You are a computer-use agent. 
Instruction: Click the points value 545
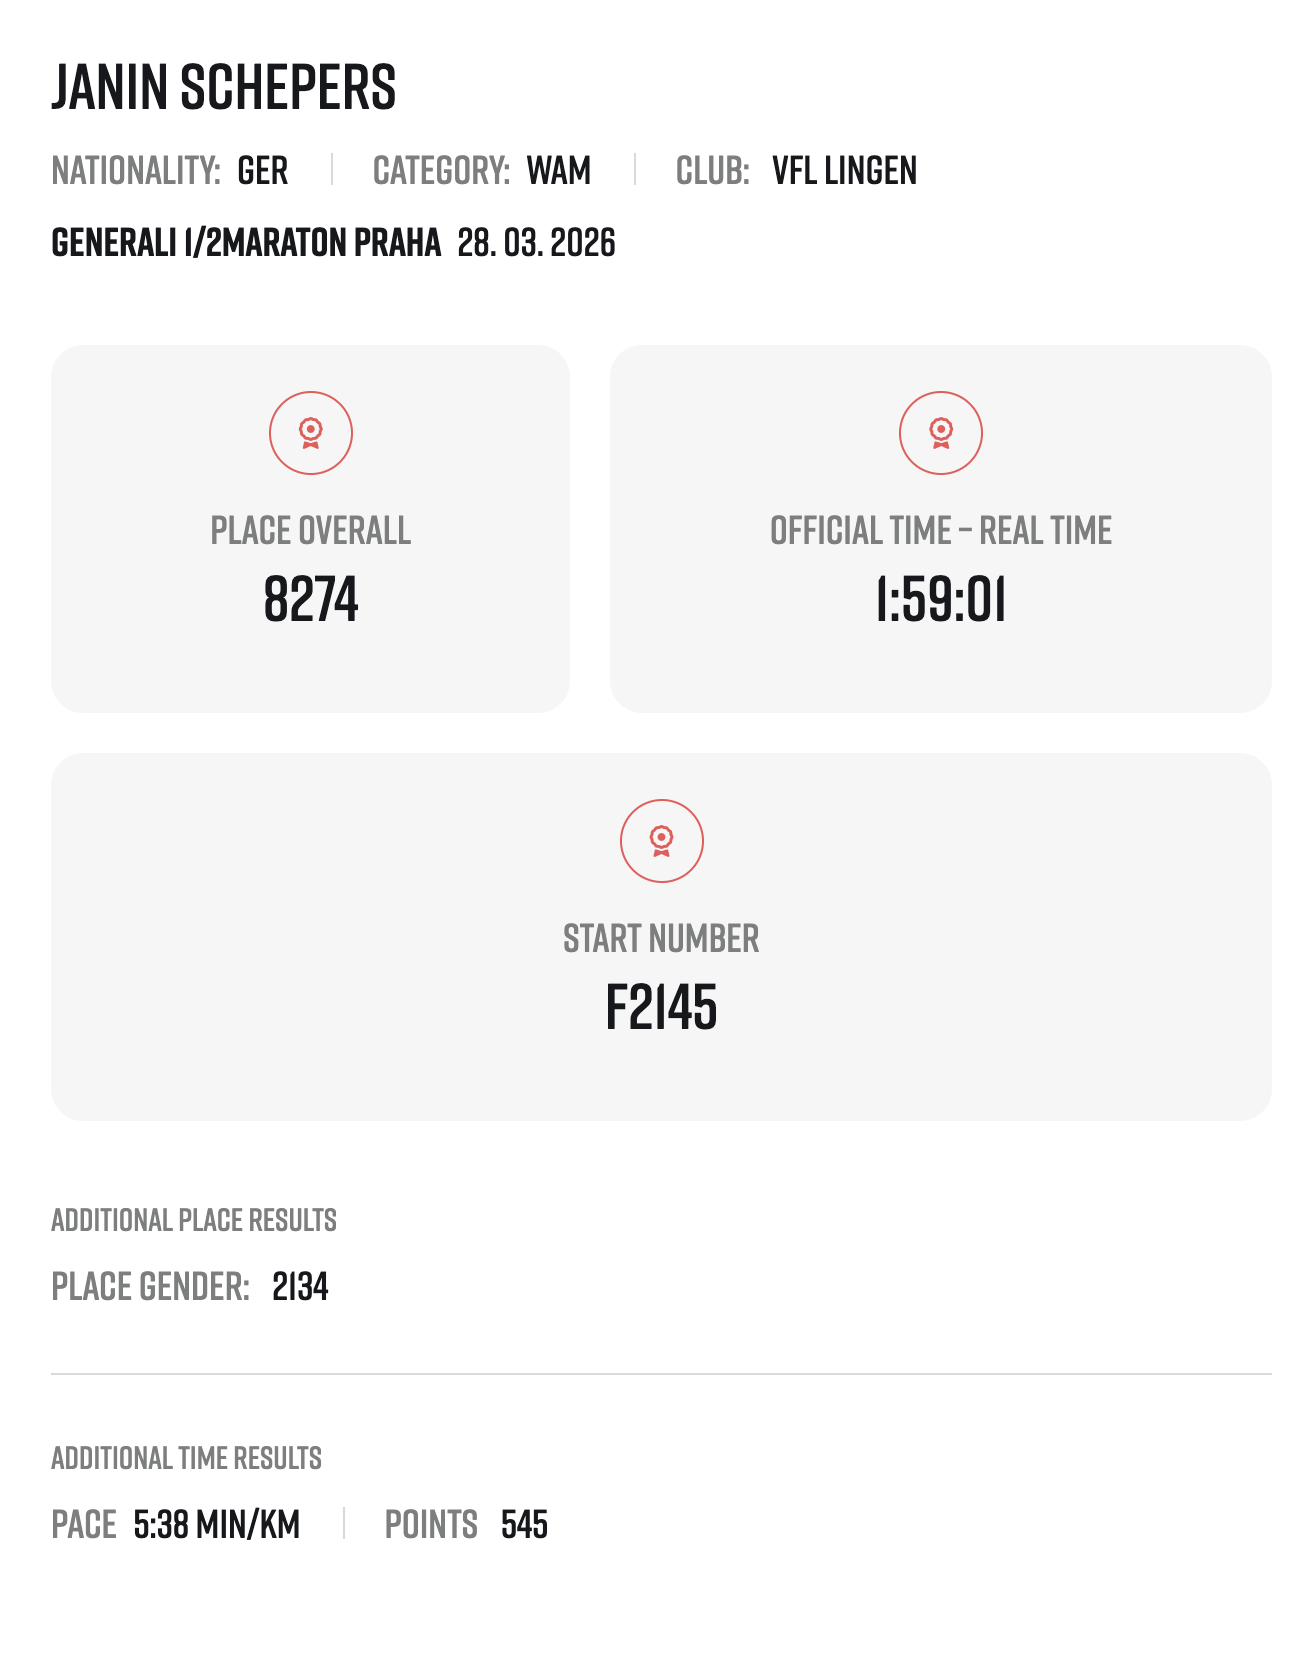(524, 1525)
